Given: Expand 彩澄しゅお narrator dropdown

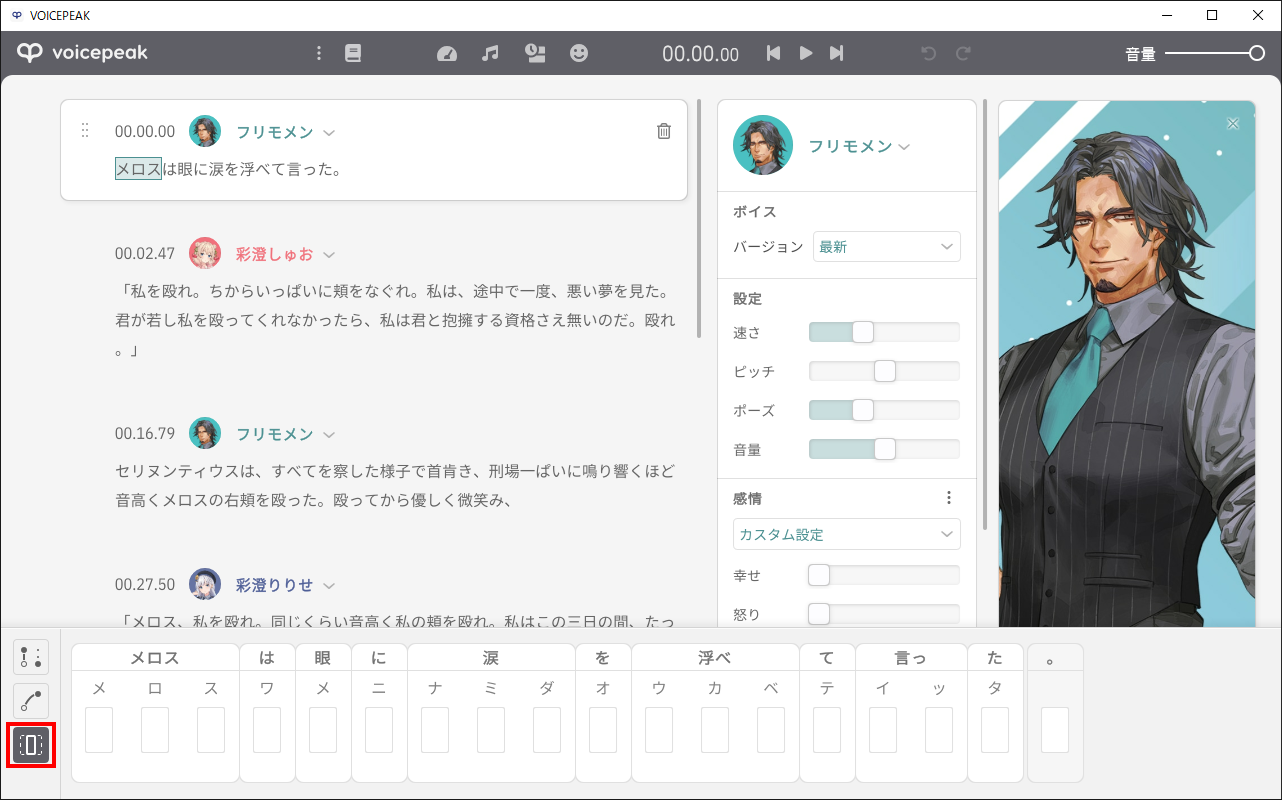Looking at the screenshot, I should tap(329, 254).
